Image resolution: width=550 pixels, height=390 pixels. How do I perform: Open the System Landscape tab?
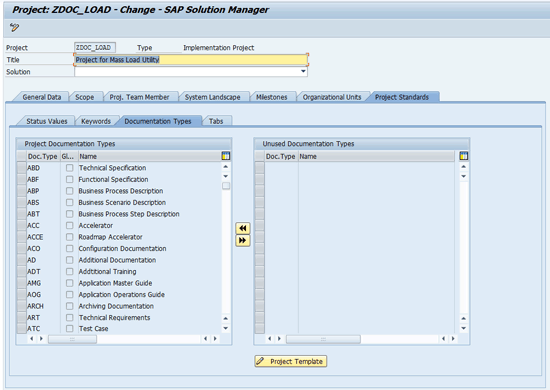(x=213, y=97)
